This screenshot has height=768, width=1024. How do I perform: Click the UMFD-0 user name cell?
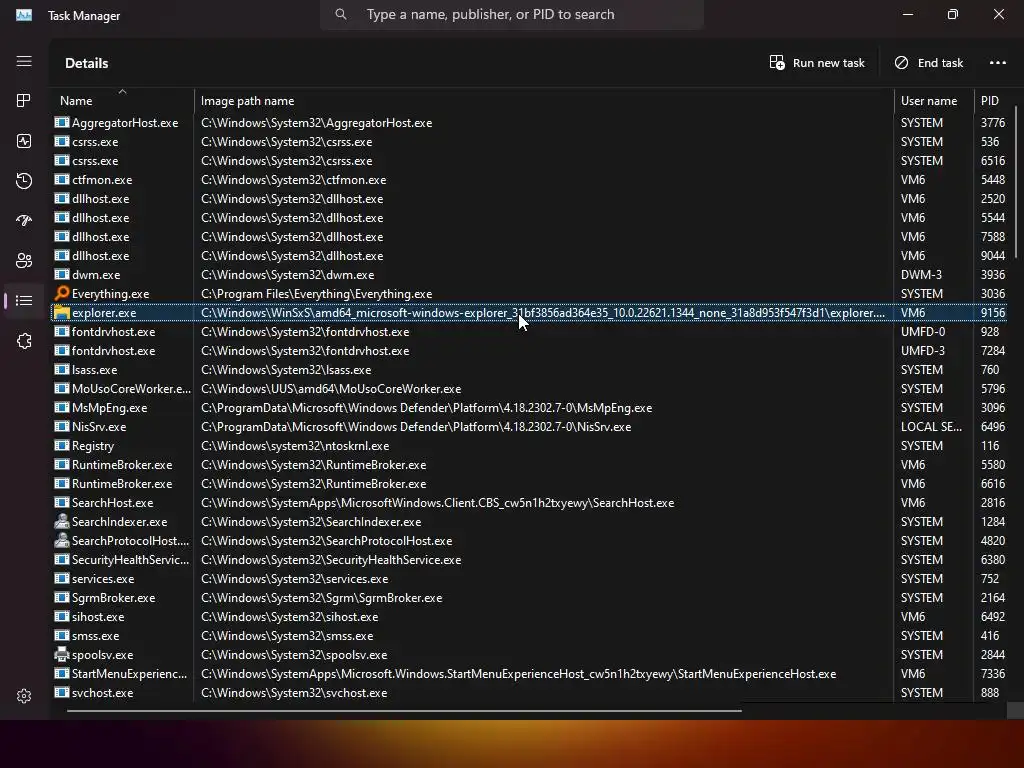pos(923,332)
